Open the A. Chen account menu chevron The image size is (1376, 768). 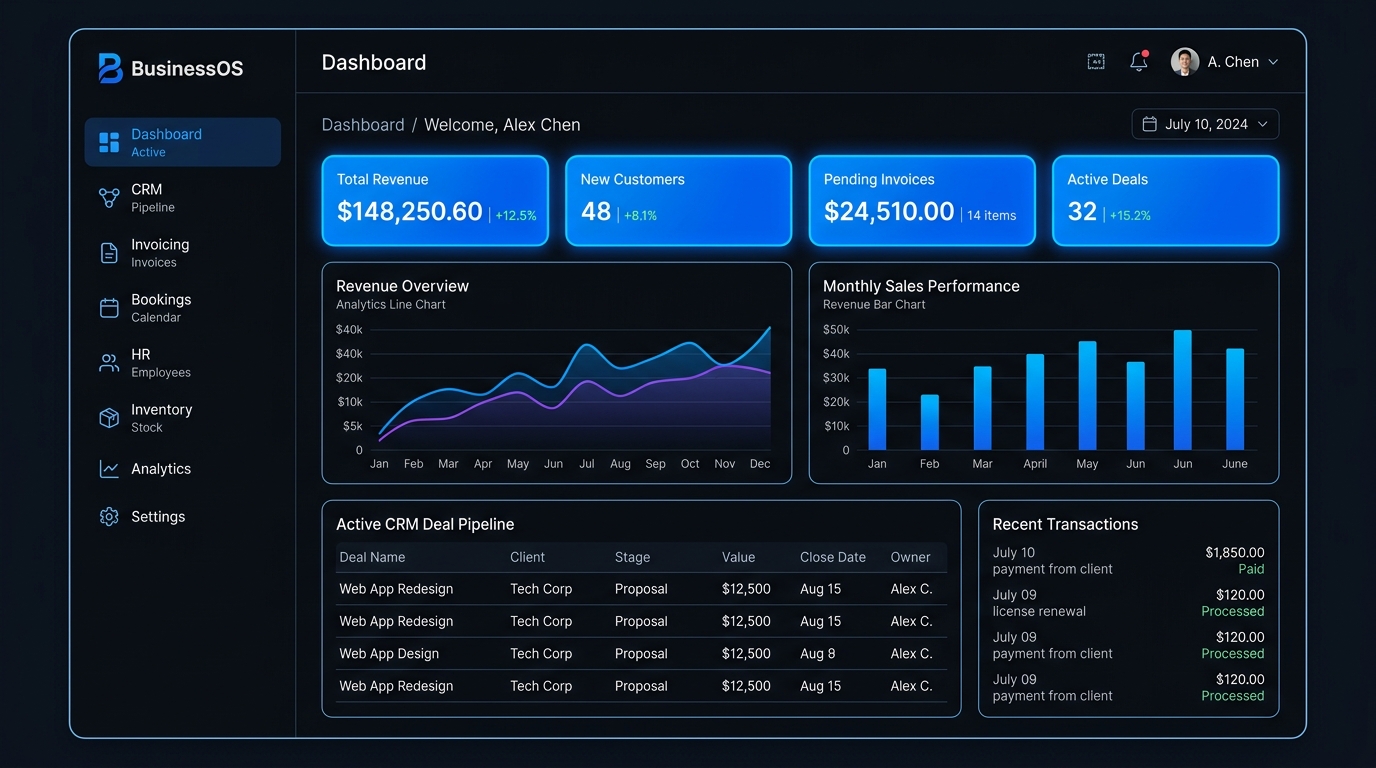pyautogui.click(x=1273, y=62)
